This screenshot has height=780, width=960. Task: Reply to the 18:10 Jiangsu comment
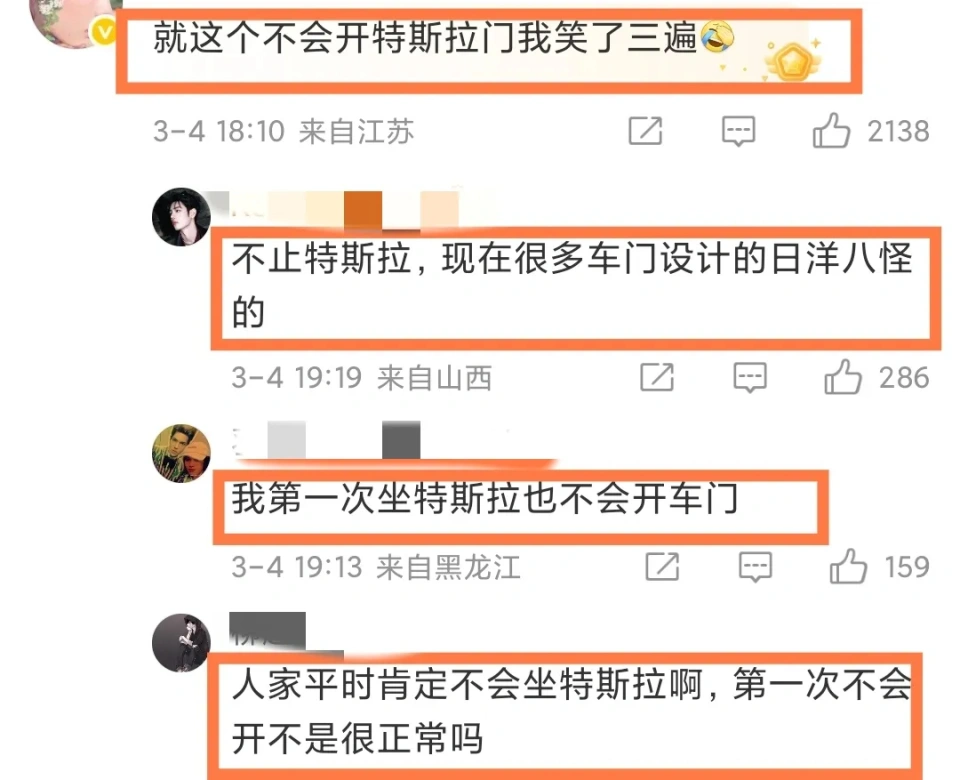pyautogui.click(x=738, y=131)
